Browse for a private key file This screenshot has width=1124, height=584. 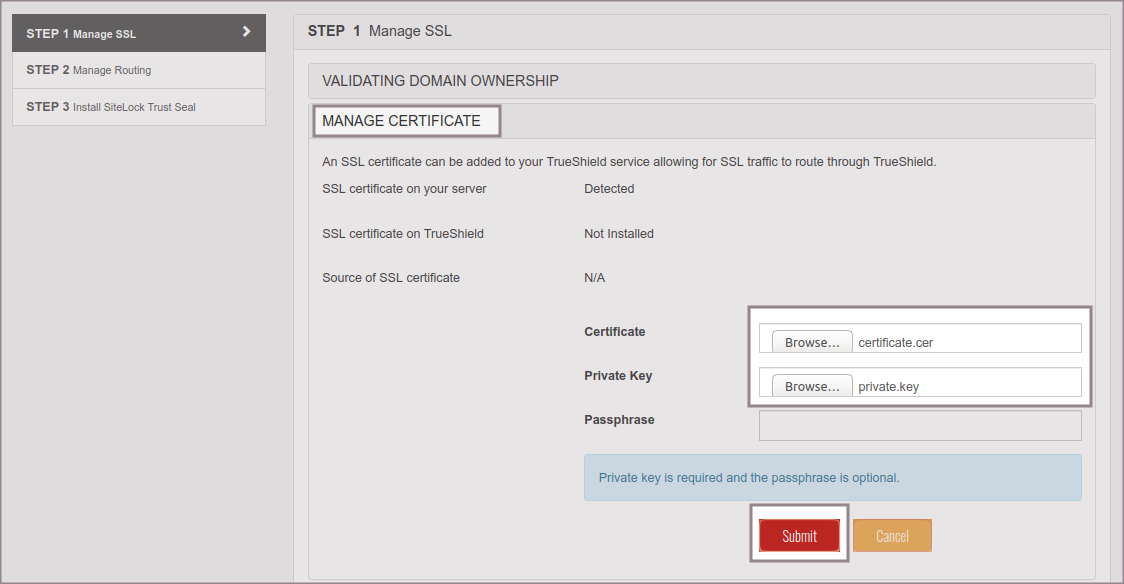[812, 386]
